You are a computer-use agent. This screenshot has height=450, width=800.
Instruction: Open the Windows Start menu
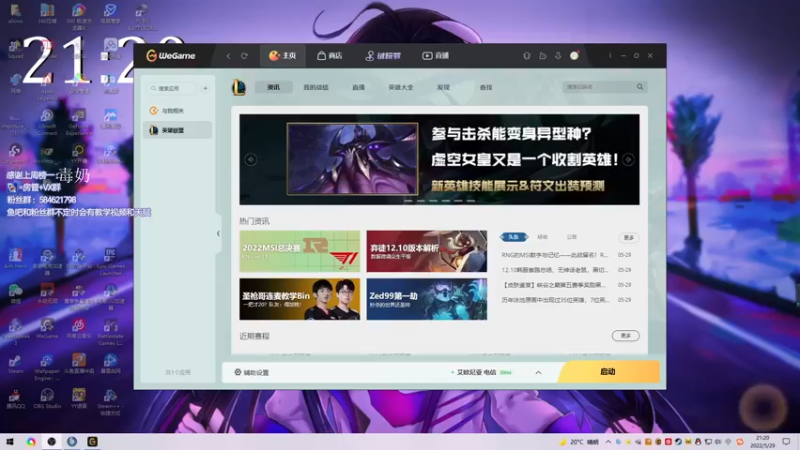(10, 442)
